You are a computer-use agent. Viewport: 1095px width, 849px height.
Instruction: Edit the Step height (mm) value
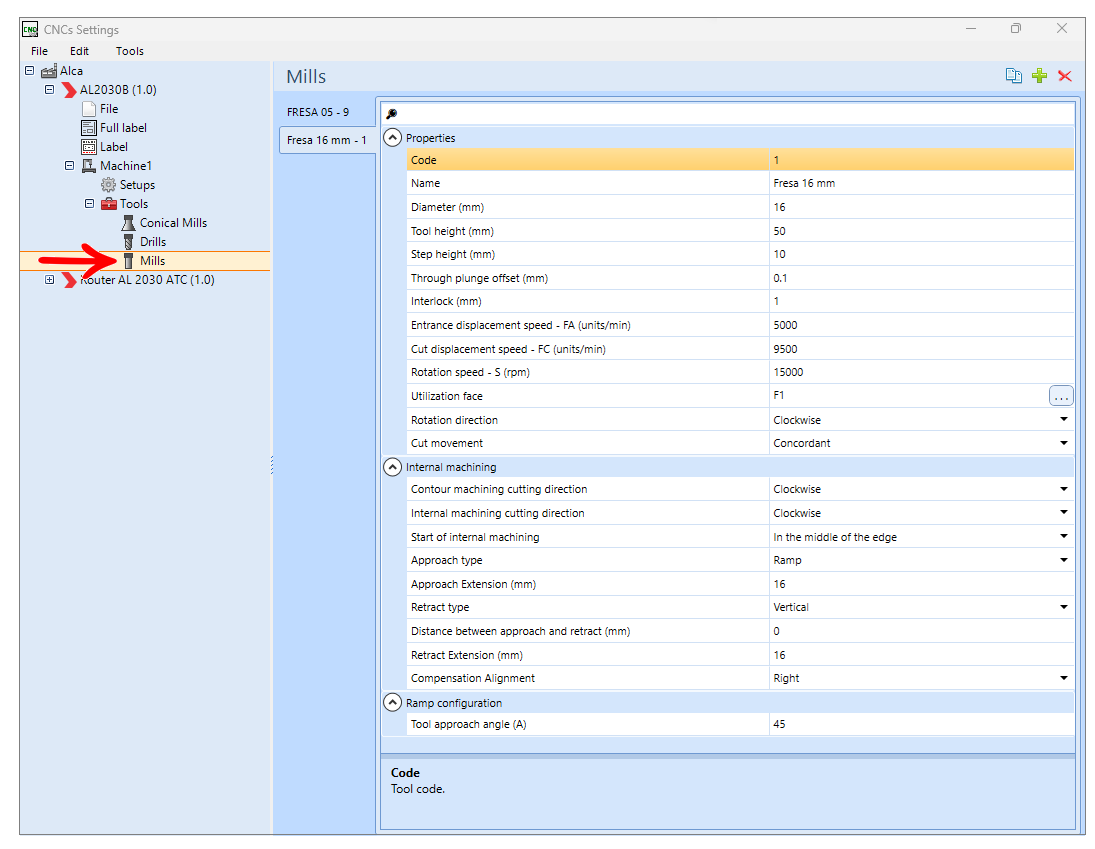coord(921,254)
